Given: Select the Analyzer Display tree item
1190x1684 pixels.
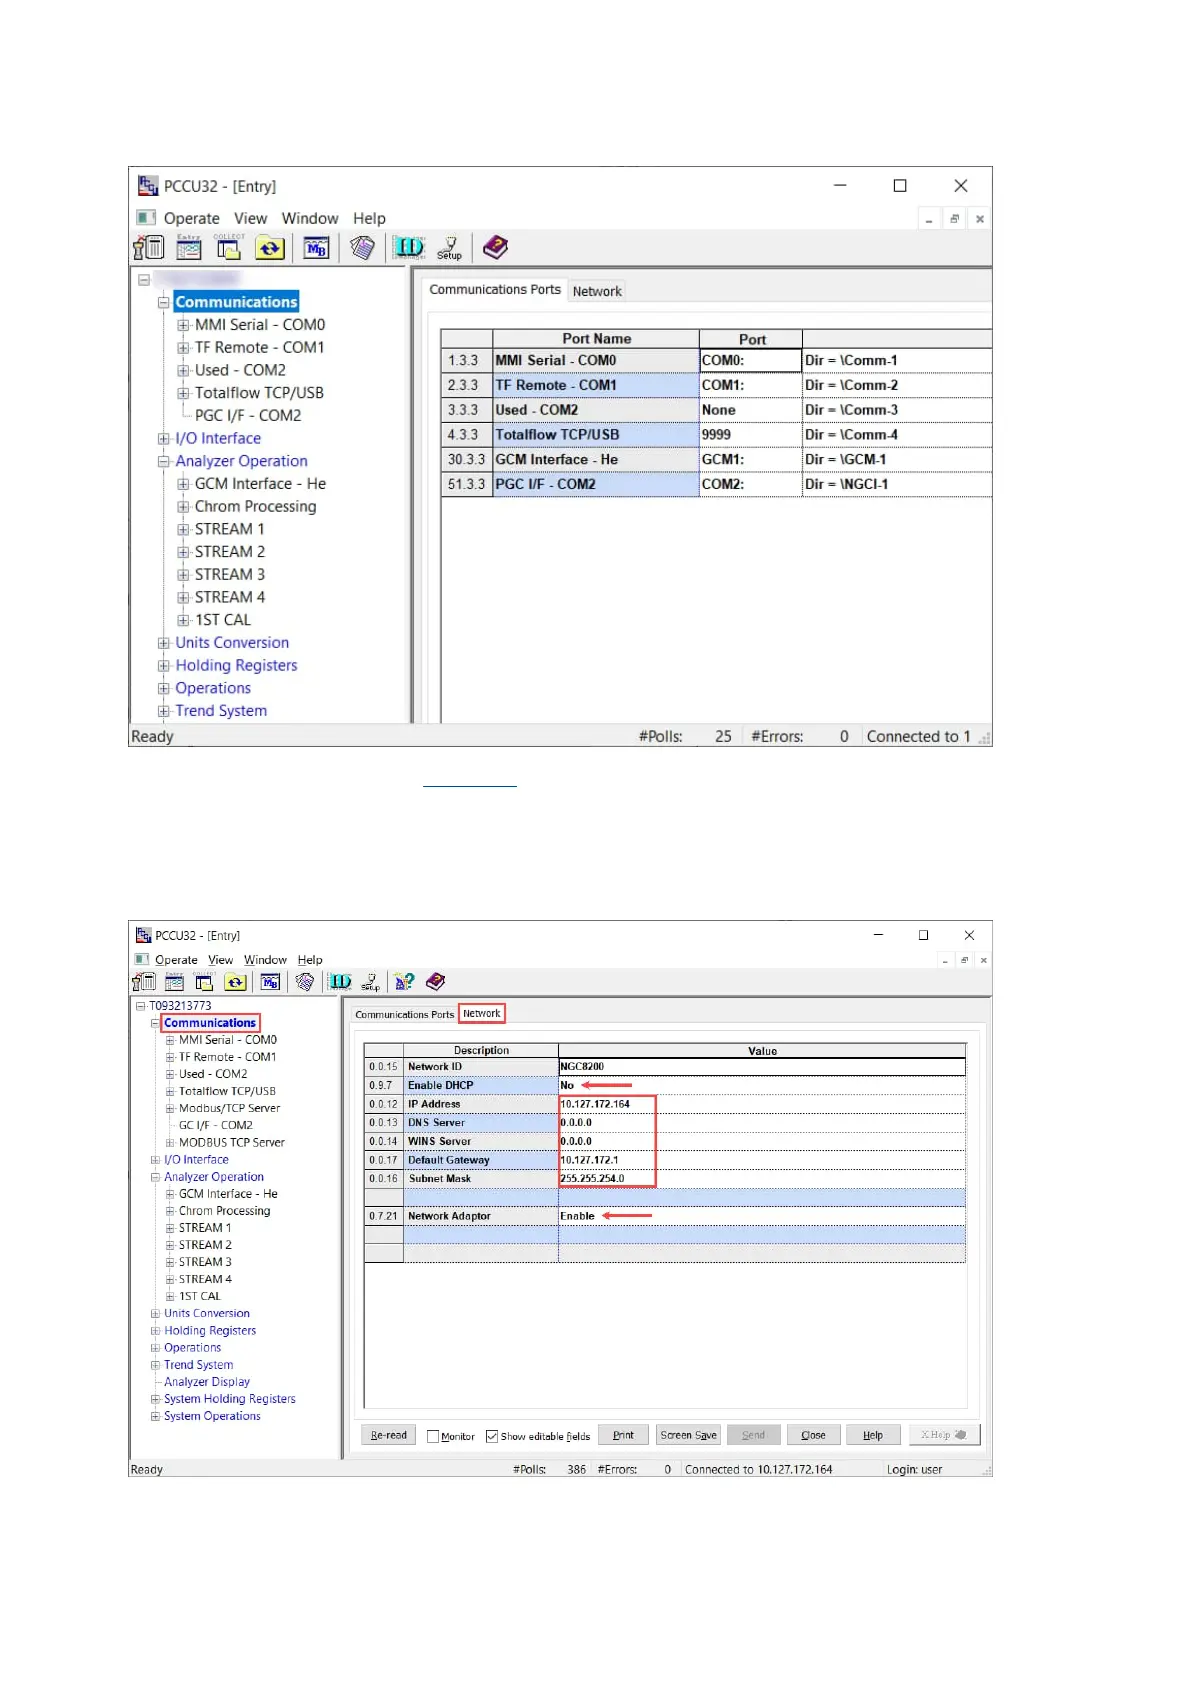Looking at the screenshot, I should 206,1382.
